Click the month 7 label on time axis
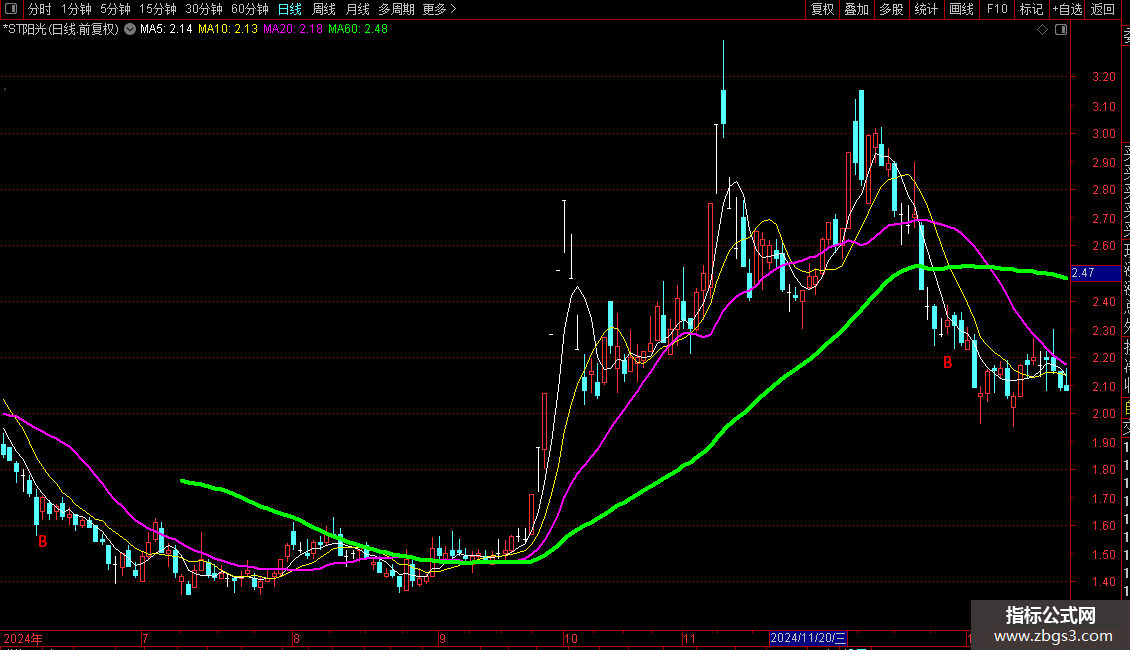The image size is (1130, 650). pos(145,638)
